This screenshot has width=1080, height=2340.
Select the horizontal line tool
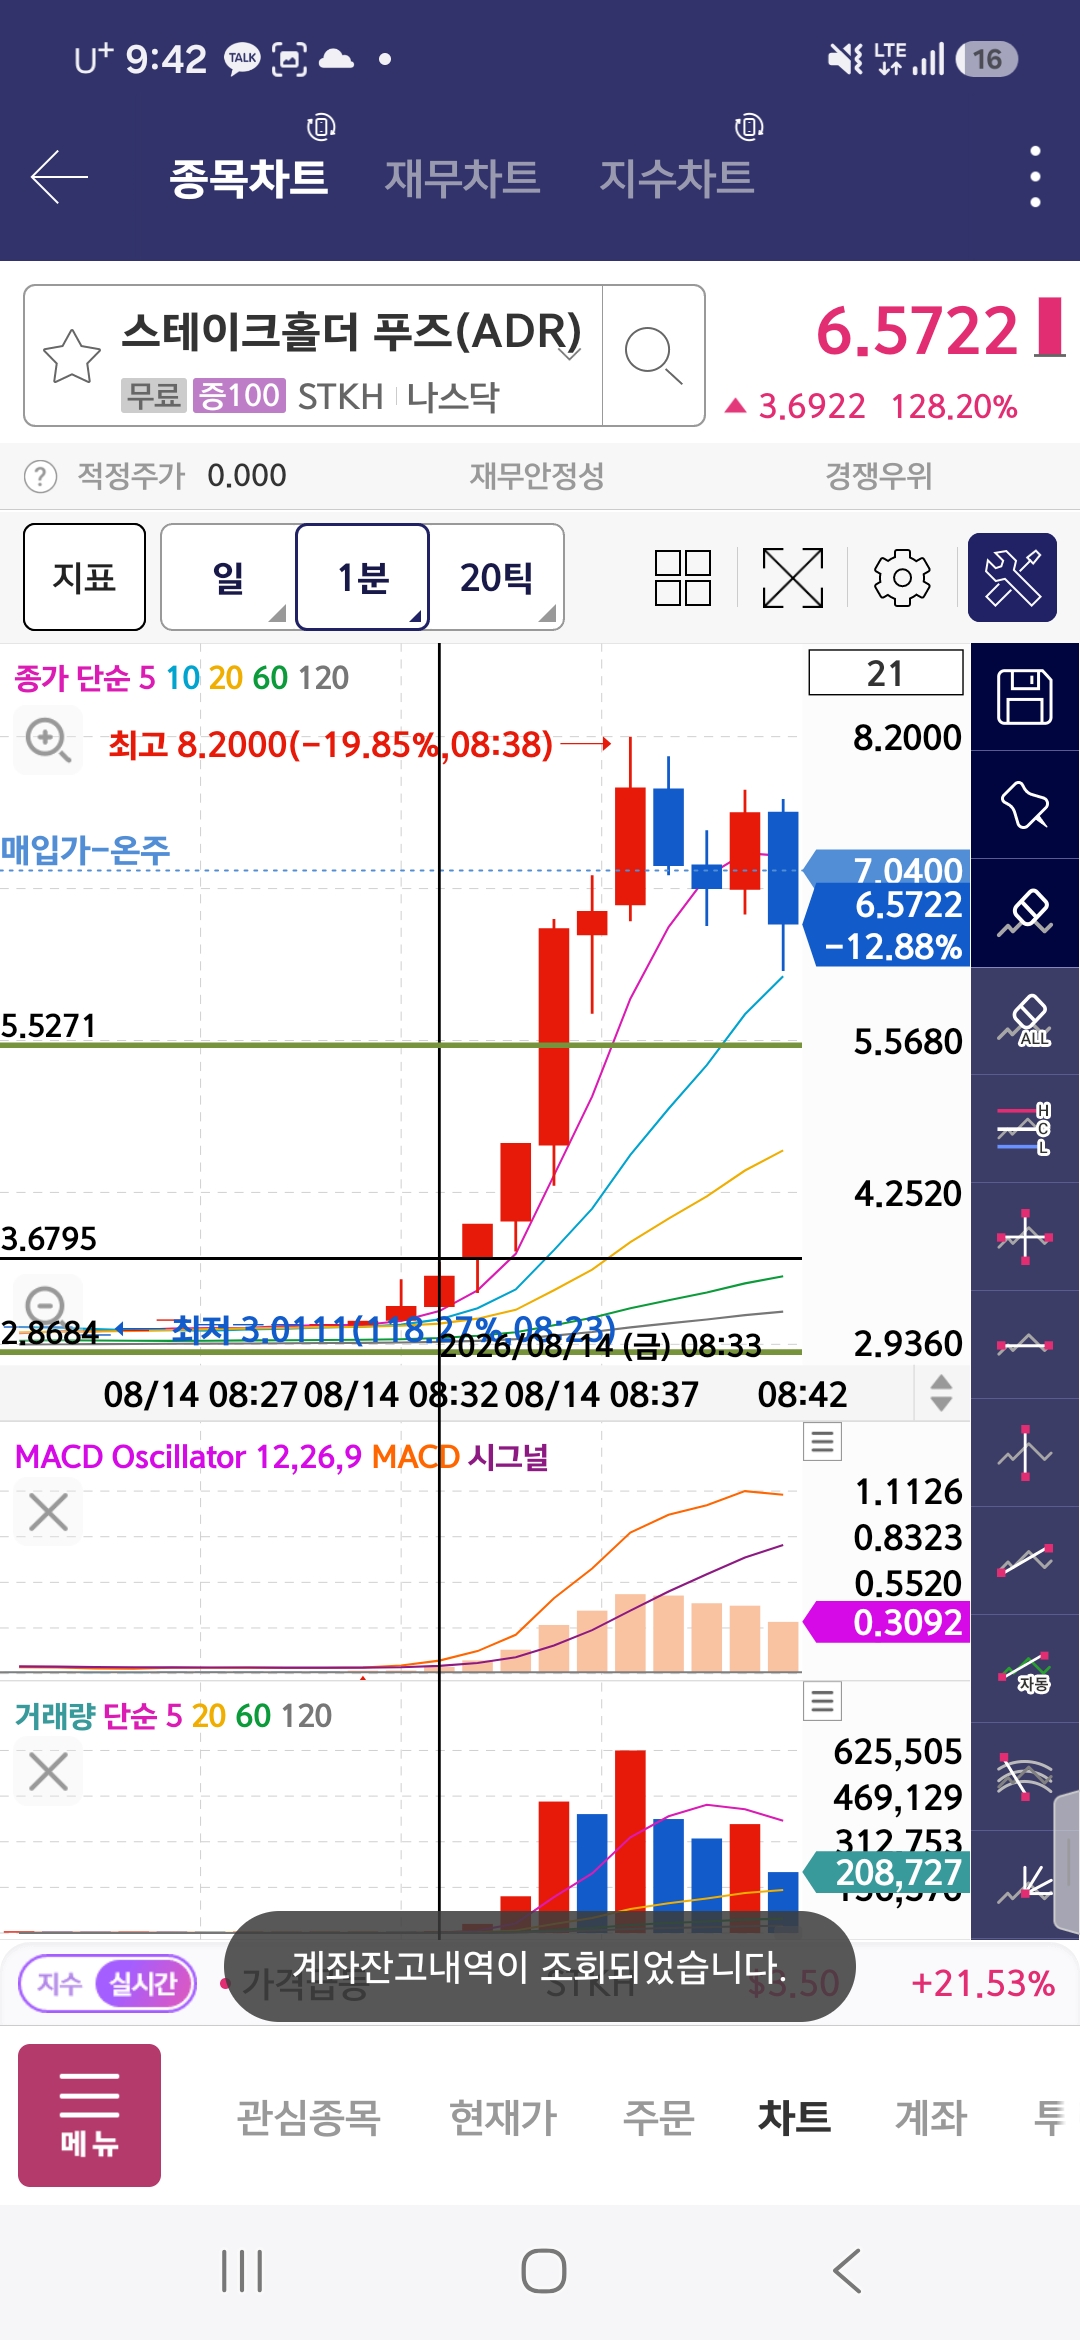coord(1025,1345)
